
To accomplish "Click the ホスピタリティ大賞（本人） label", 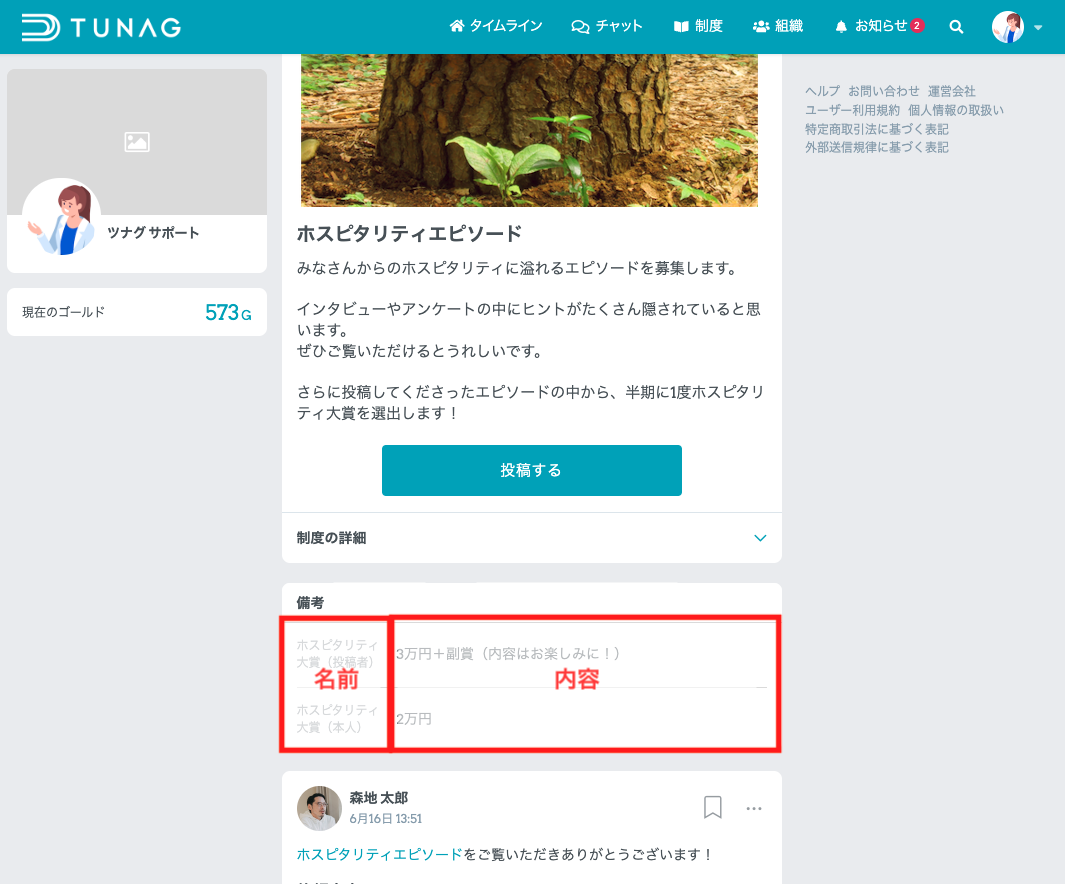I will tap(338, 718).
